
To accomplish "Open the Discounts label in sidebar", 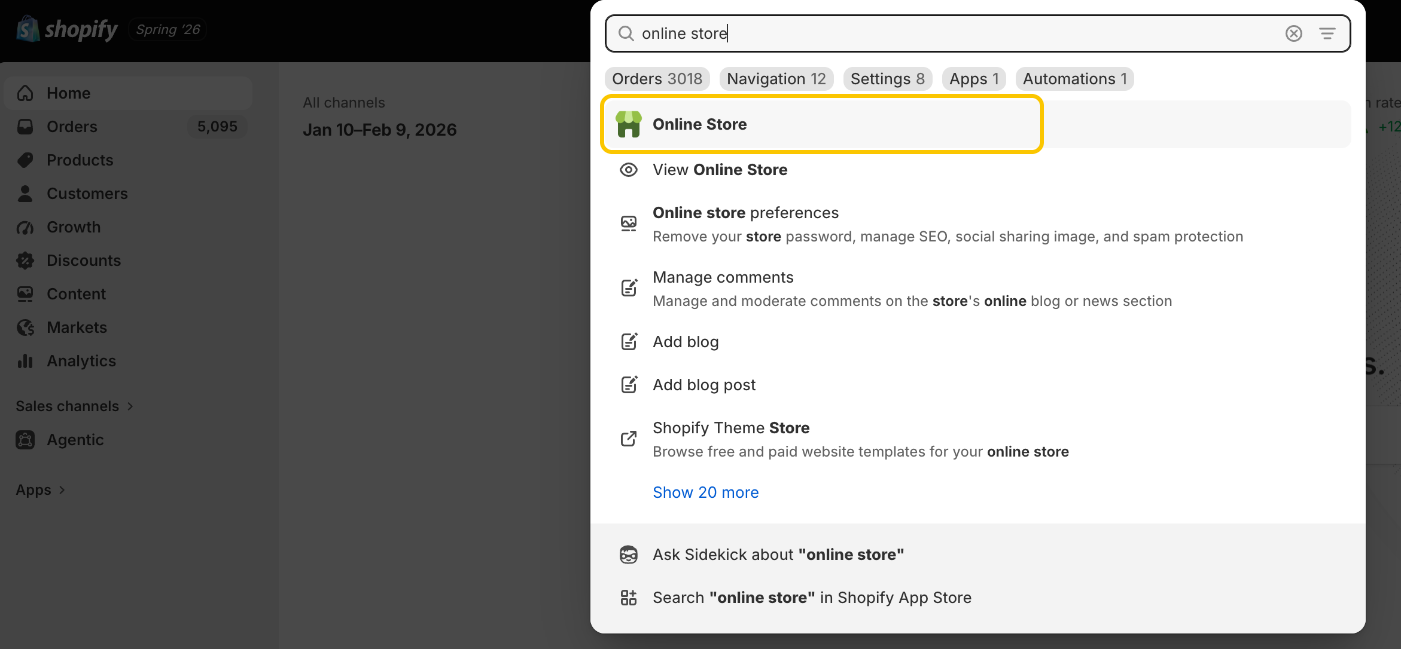I will tap(84, 261).
